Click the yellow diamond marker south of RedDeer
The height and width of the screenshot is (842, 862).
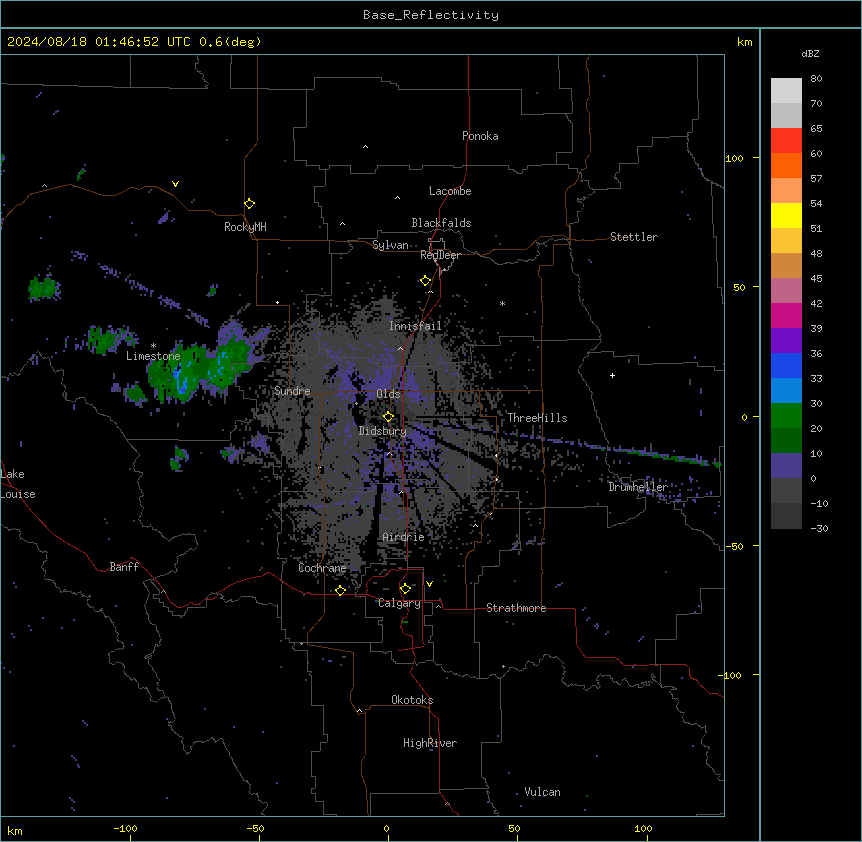click(426, 281)
